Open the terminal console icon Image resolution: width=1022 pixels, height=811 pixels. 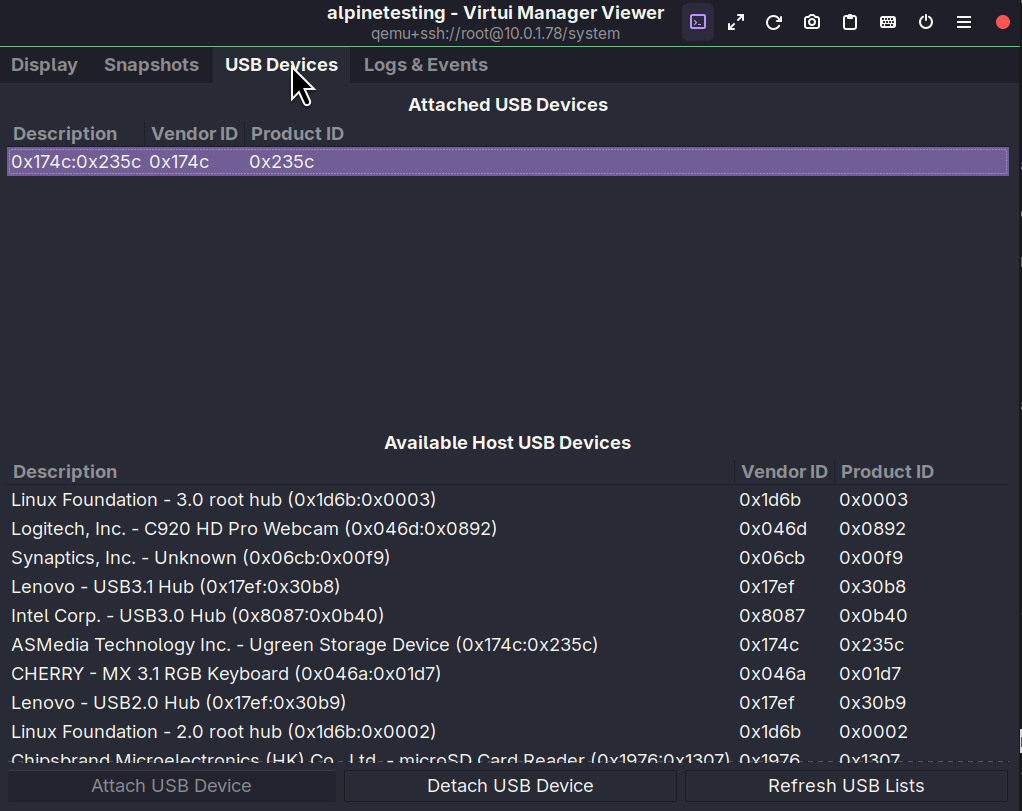[697, 21]
